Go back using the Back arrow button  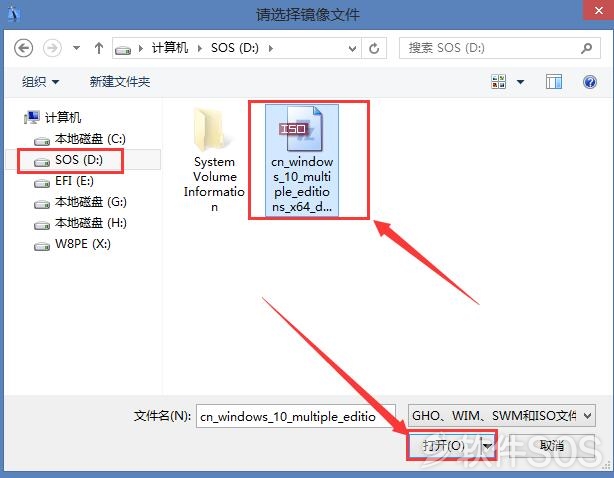(x=23, y=49)
